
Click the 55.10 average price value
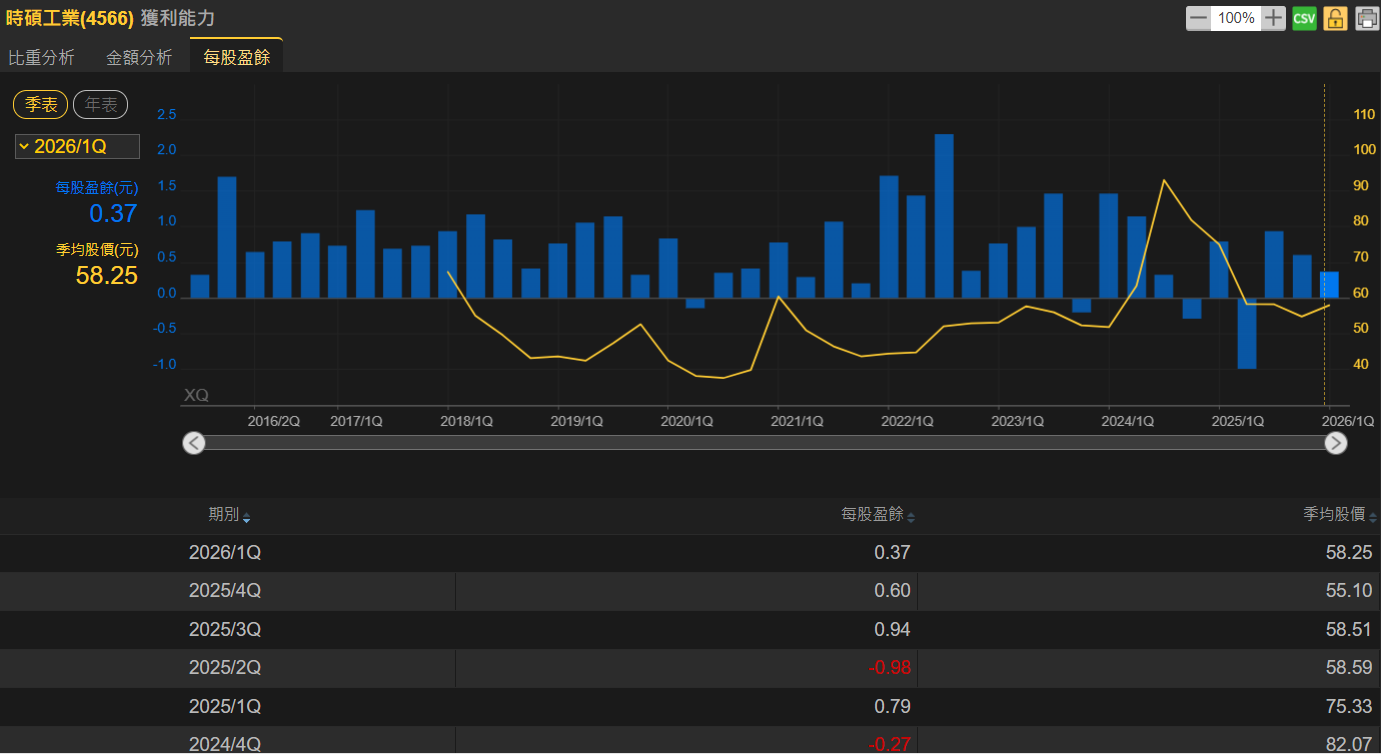coord(1349,591)
